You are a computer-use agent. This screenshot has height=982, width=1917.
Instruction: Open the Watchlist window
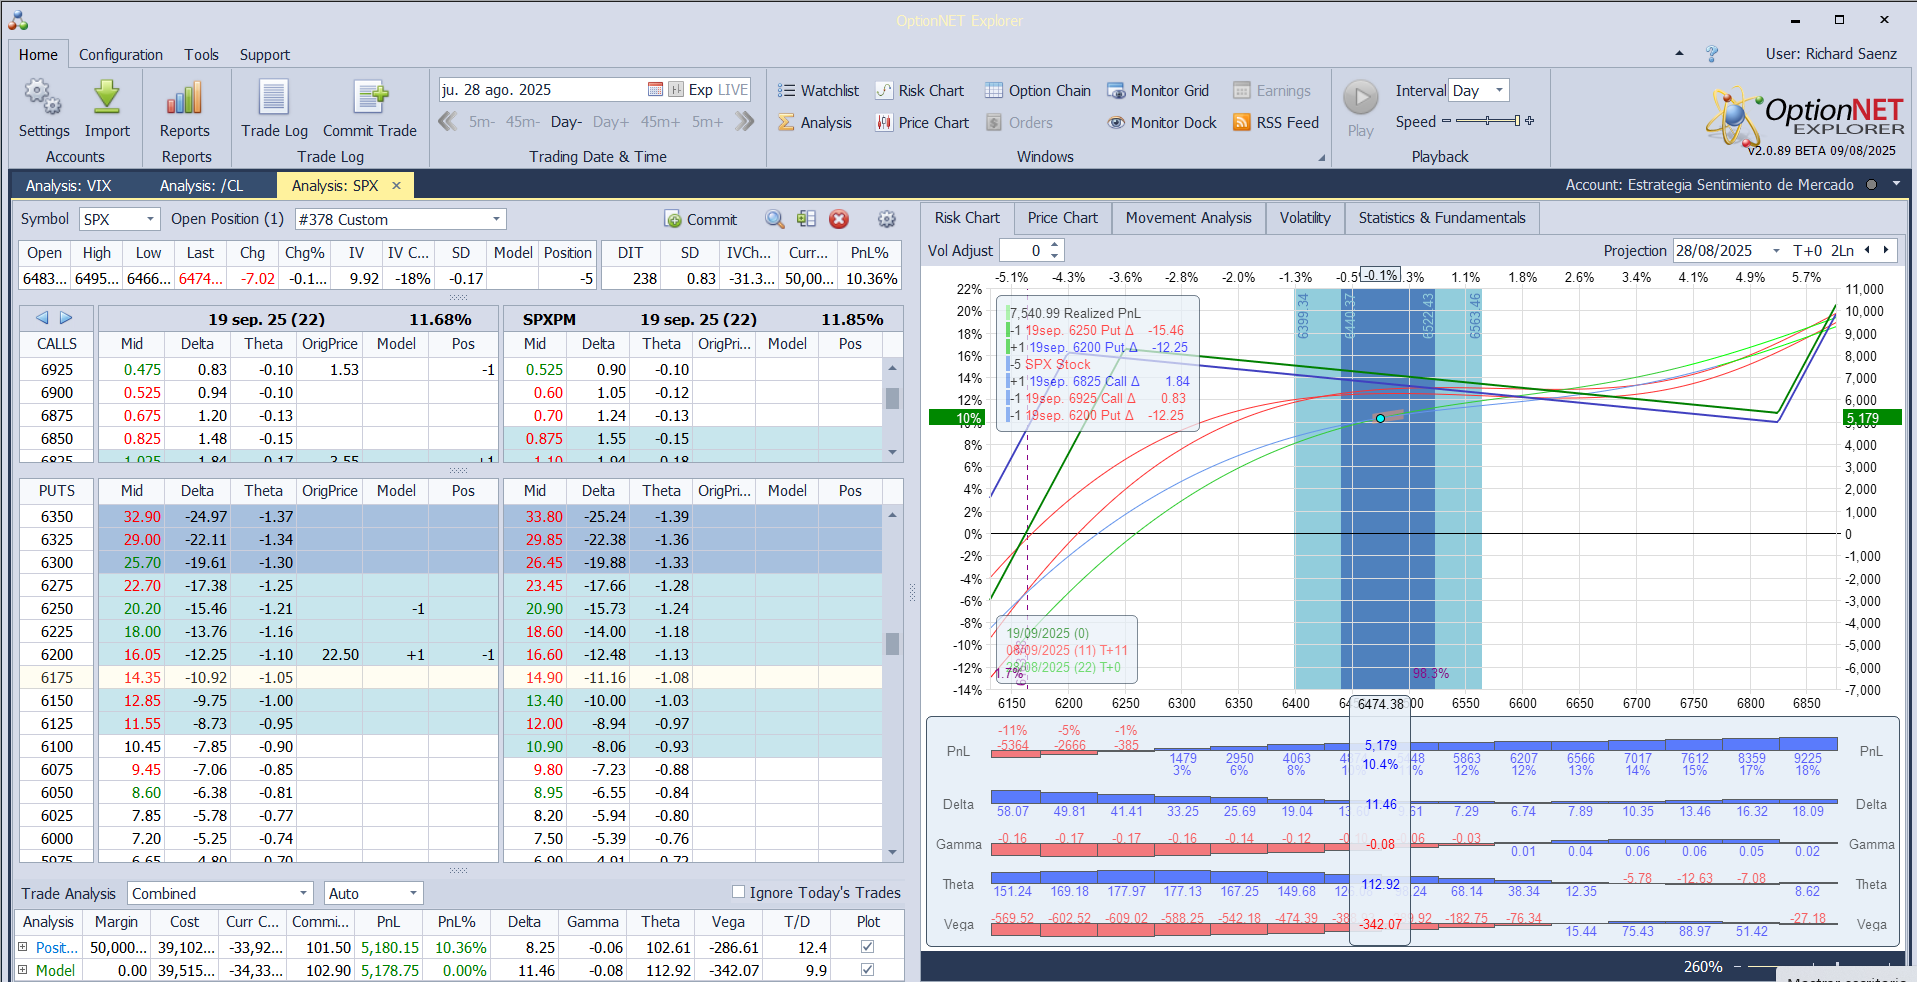(818, 90)
